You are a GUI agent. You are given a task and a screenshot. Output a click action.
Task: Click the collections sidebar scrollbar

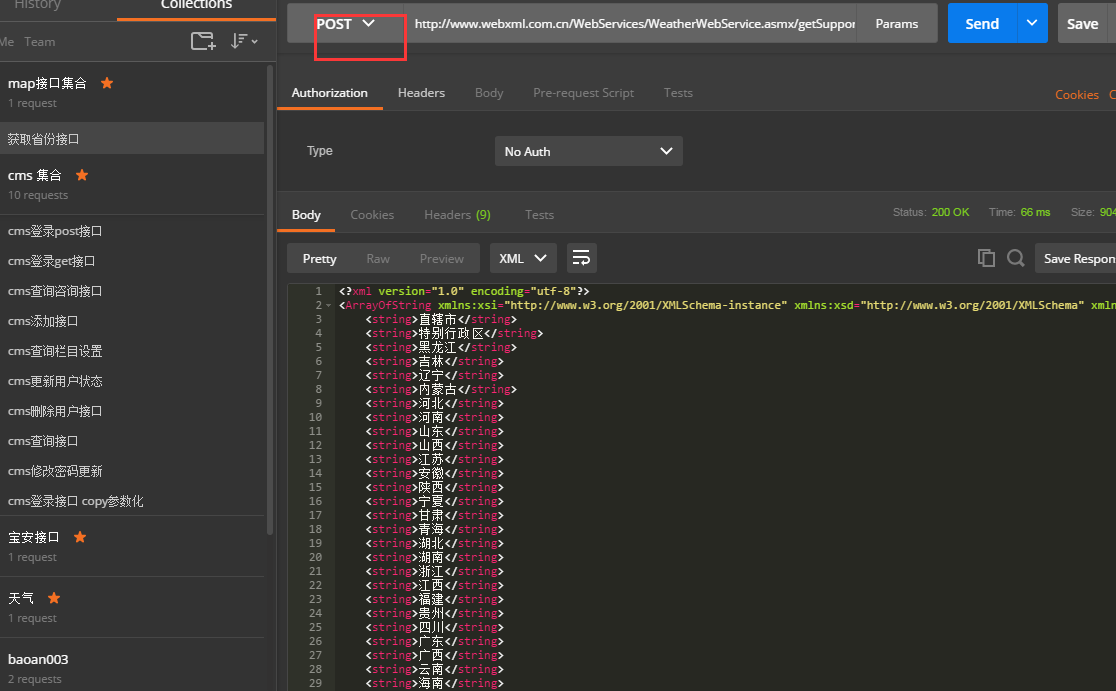point(270,299)
